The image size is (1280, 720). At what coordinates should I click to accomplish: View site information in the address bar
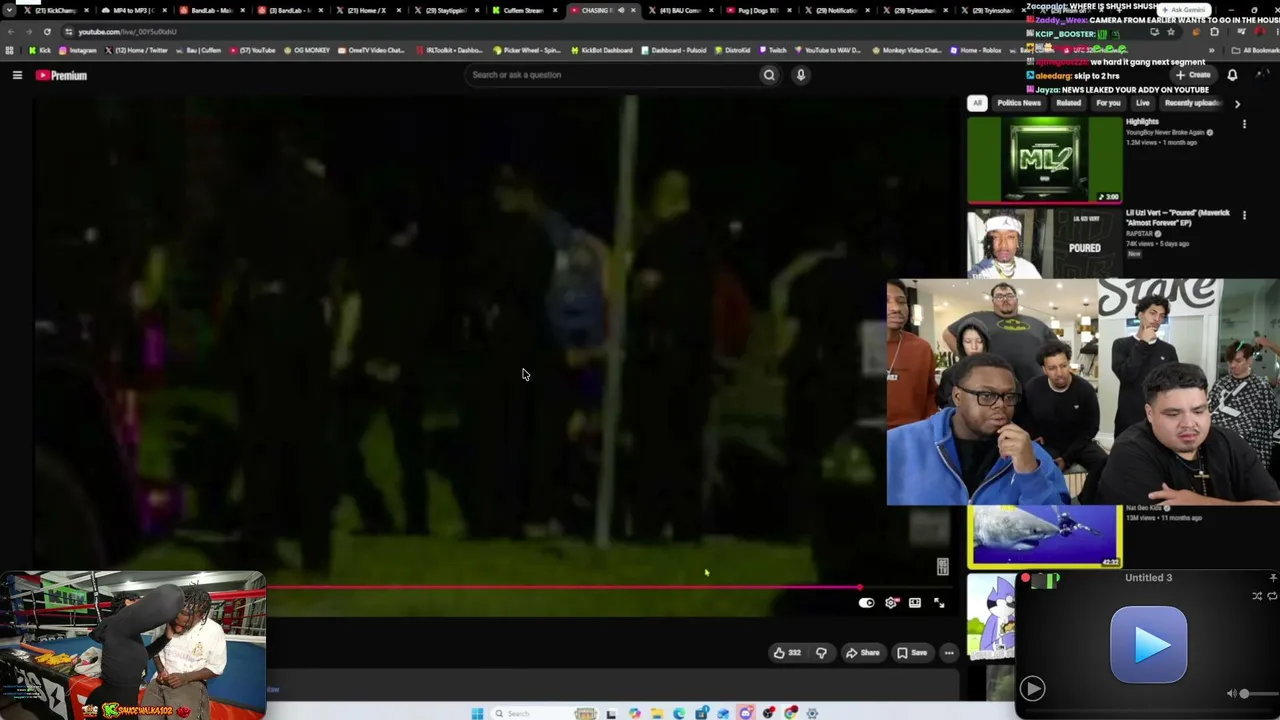tap(68, 32)
